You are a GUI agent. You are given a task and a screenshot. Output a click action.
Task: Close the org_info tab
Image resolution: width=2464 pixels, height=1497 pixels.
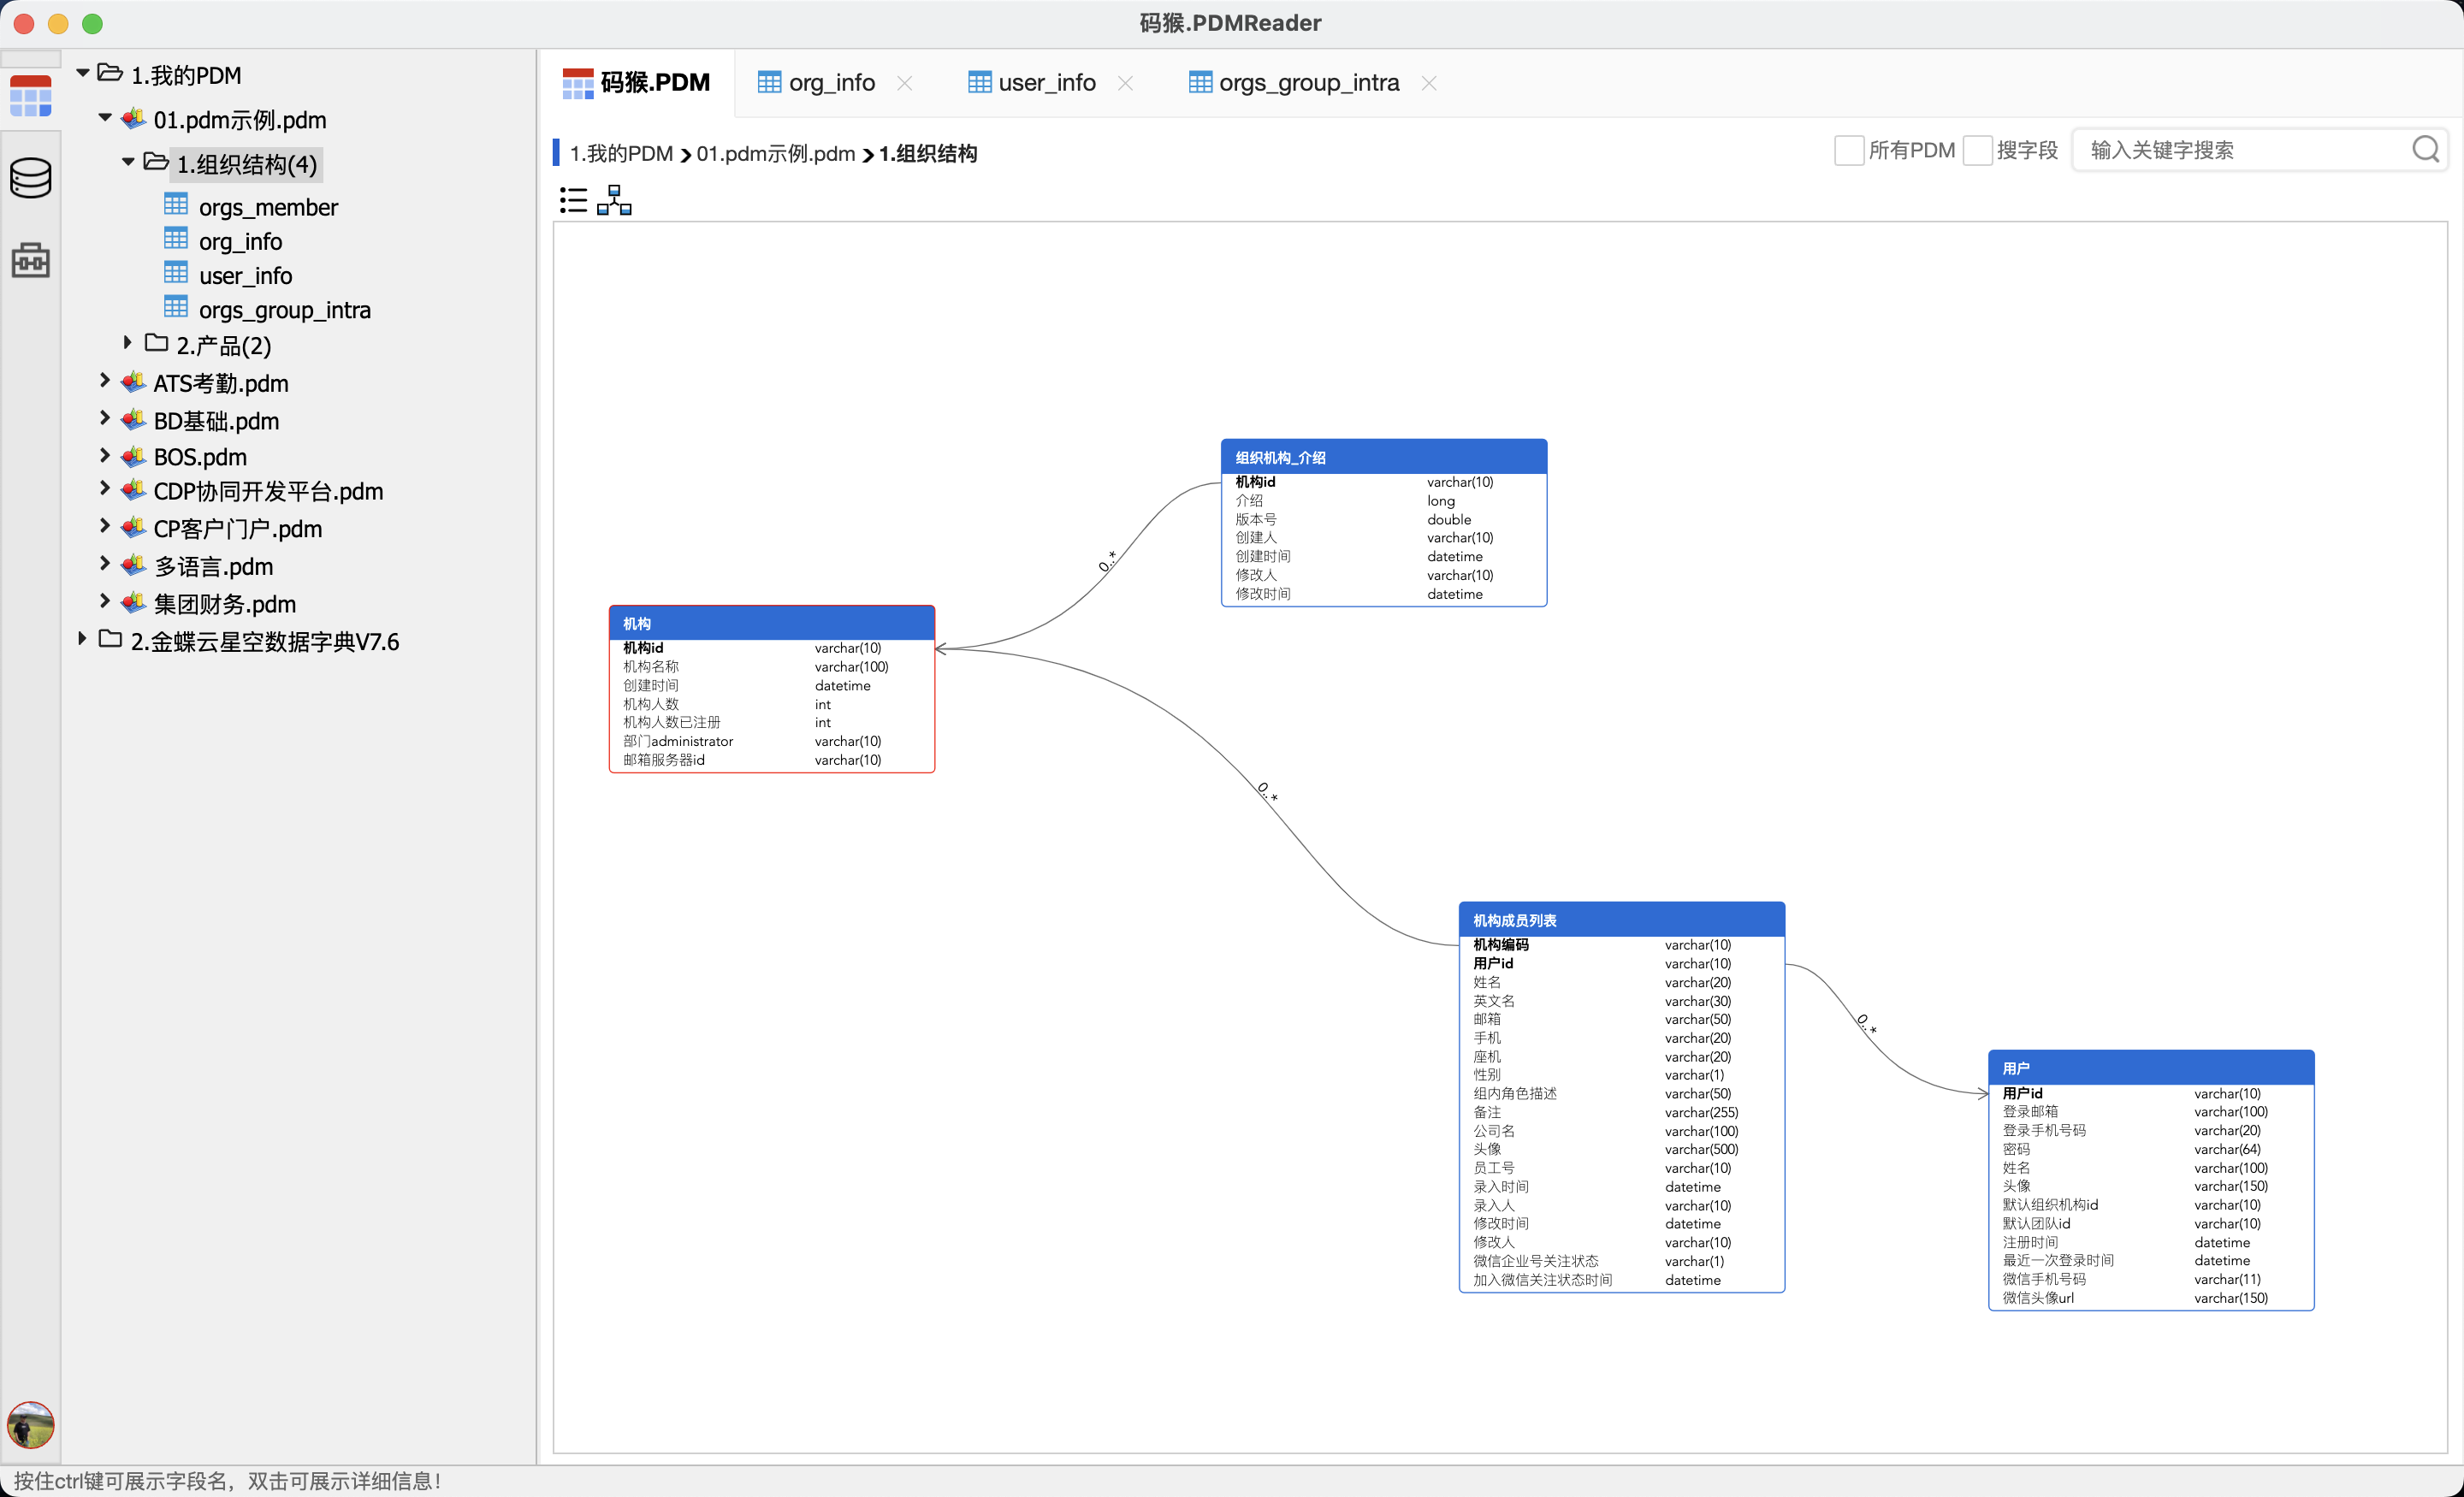click(905, 83)
